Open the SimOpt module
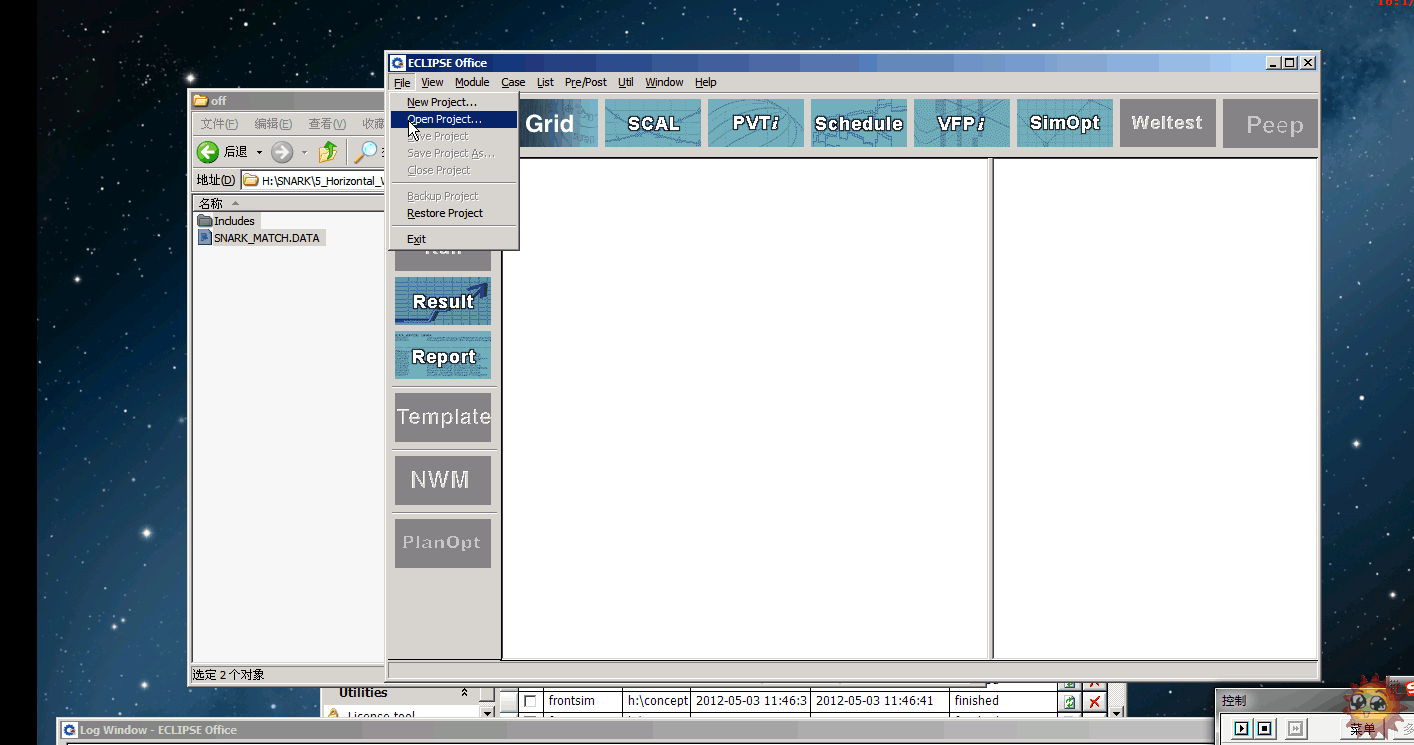The height and width of the screenshot is (745, 1414). pyautogui.click(x=1065, y=123)
